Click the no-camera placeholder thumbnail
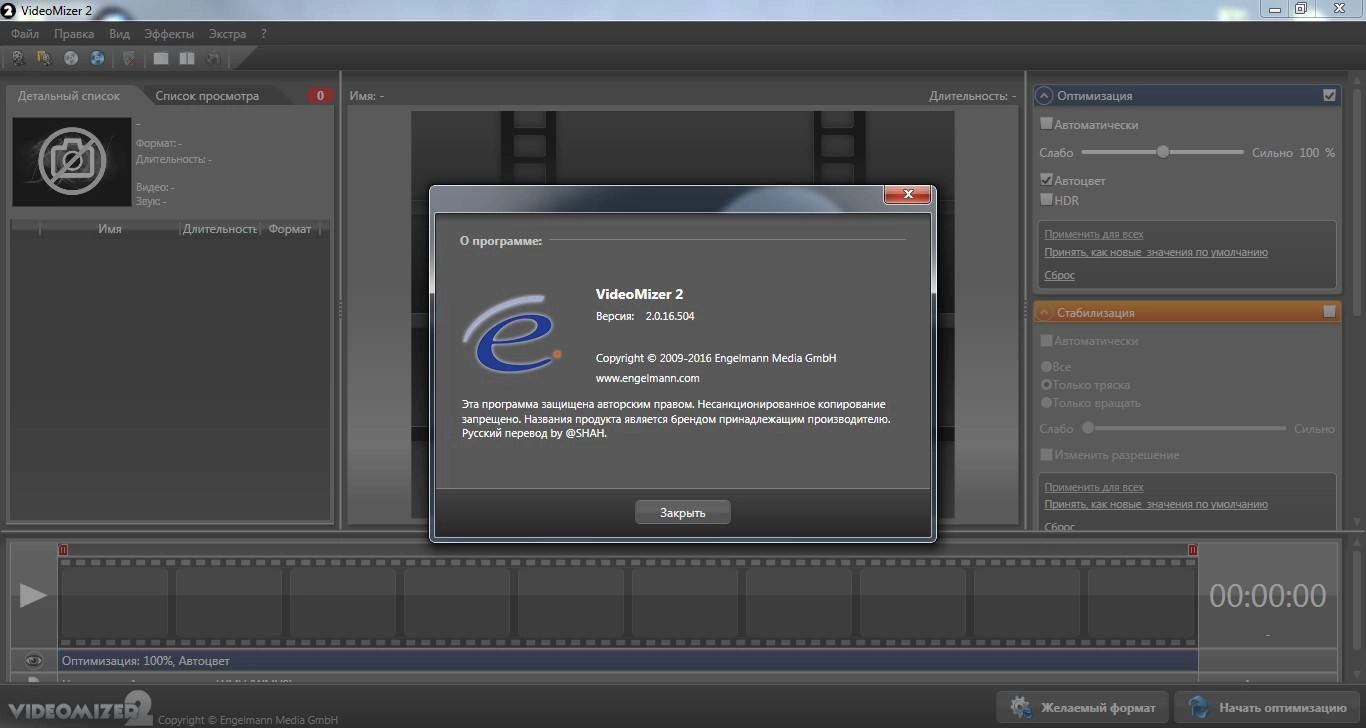 (x=72, y=162)
